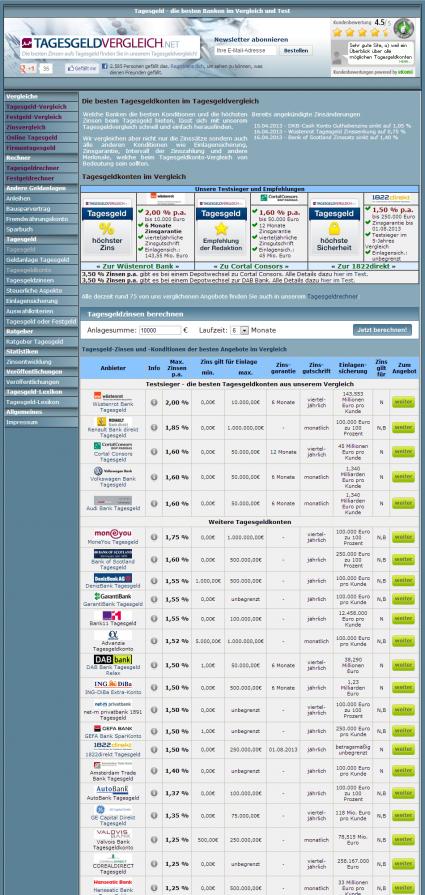Open Fremdwährungskonto in the sidebar
425x895 pixels.
37,219
